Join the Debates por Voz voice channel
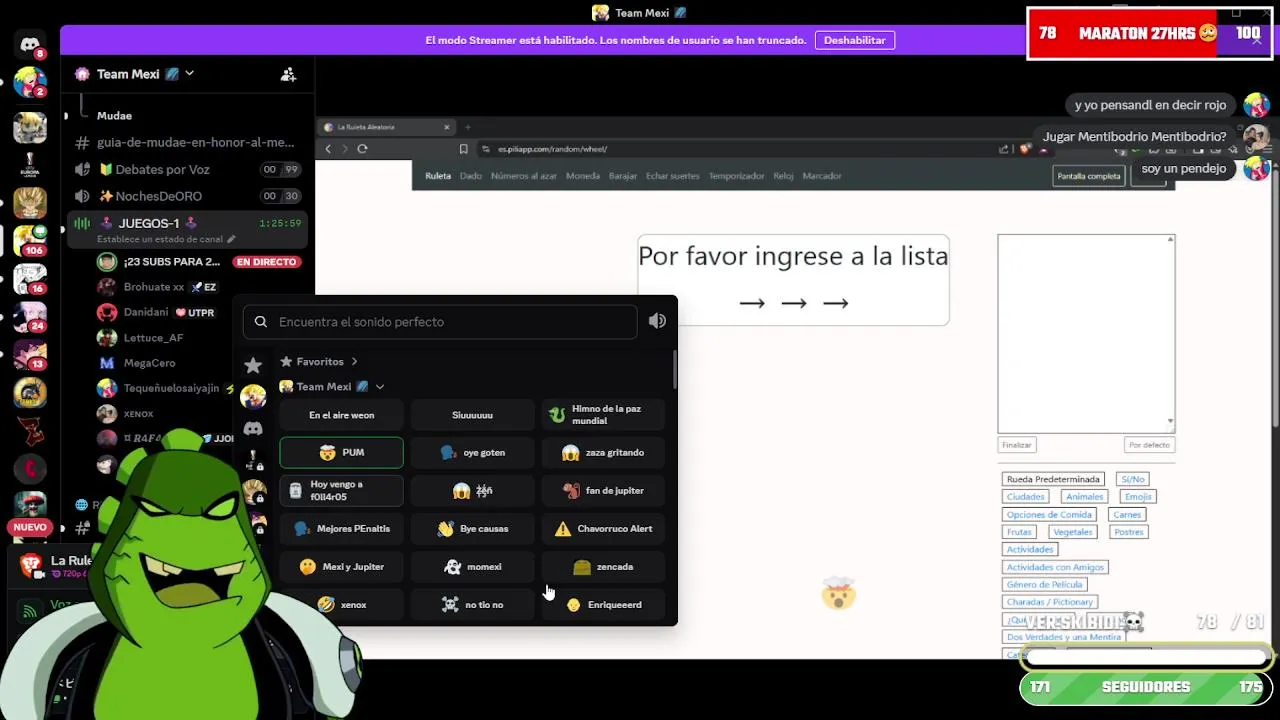This screenshot has width=1280, height=720. pyautogui.click(x=186, y=170)
